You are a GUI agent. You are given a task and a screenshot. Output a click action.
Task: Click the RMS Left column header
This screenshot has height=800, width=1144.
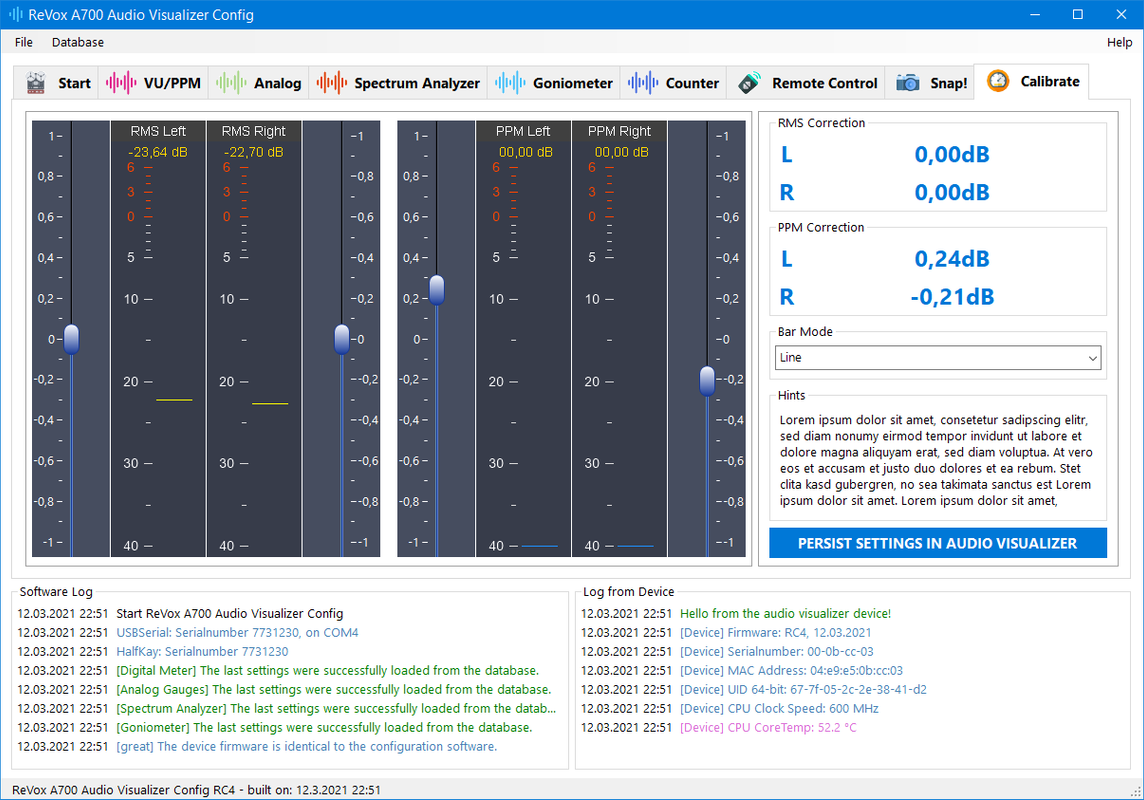pos(158,131)
